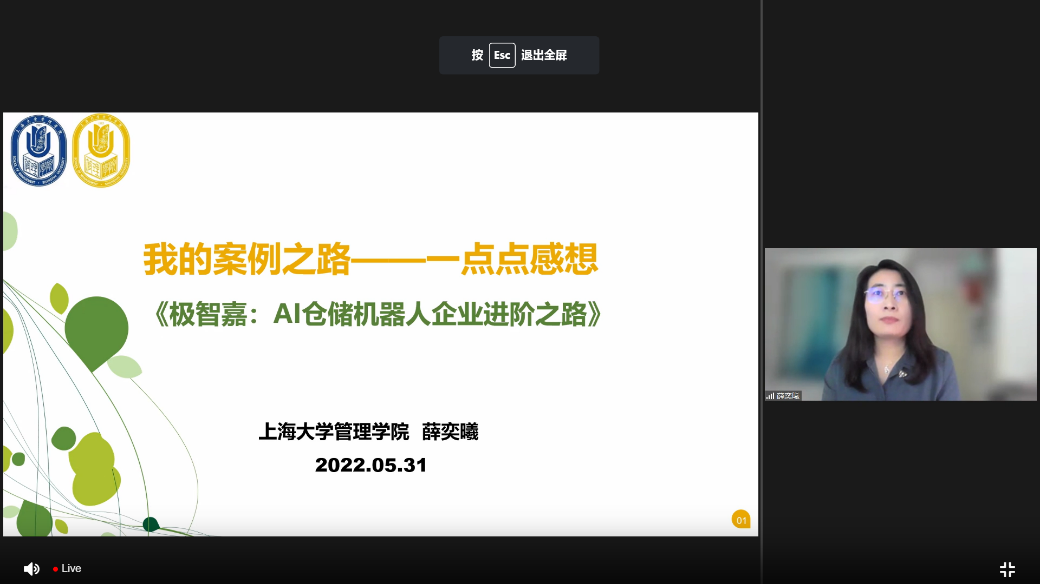Click the exit fullscreen icon
Image resolution: width=1040 pixels, height=584 pixels.
[1007, 568]
